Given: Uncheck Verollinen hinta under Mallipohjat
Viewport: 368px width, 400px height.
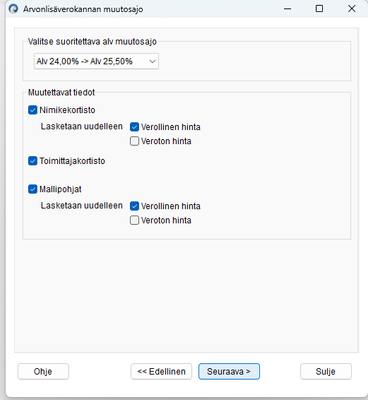Looking at the screenshot, I should (134, 206).
